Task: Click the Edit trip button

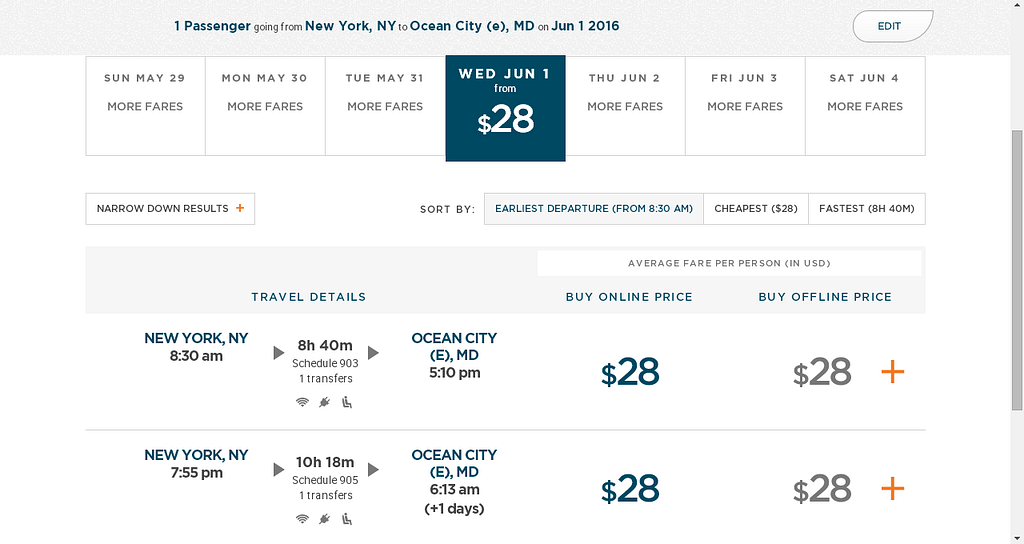Action: [x=892, y=26]
